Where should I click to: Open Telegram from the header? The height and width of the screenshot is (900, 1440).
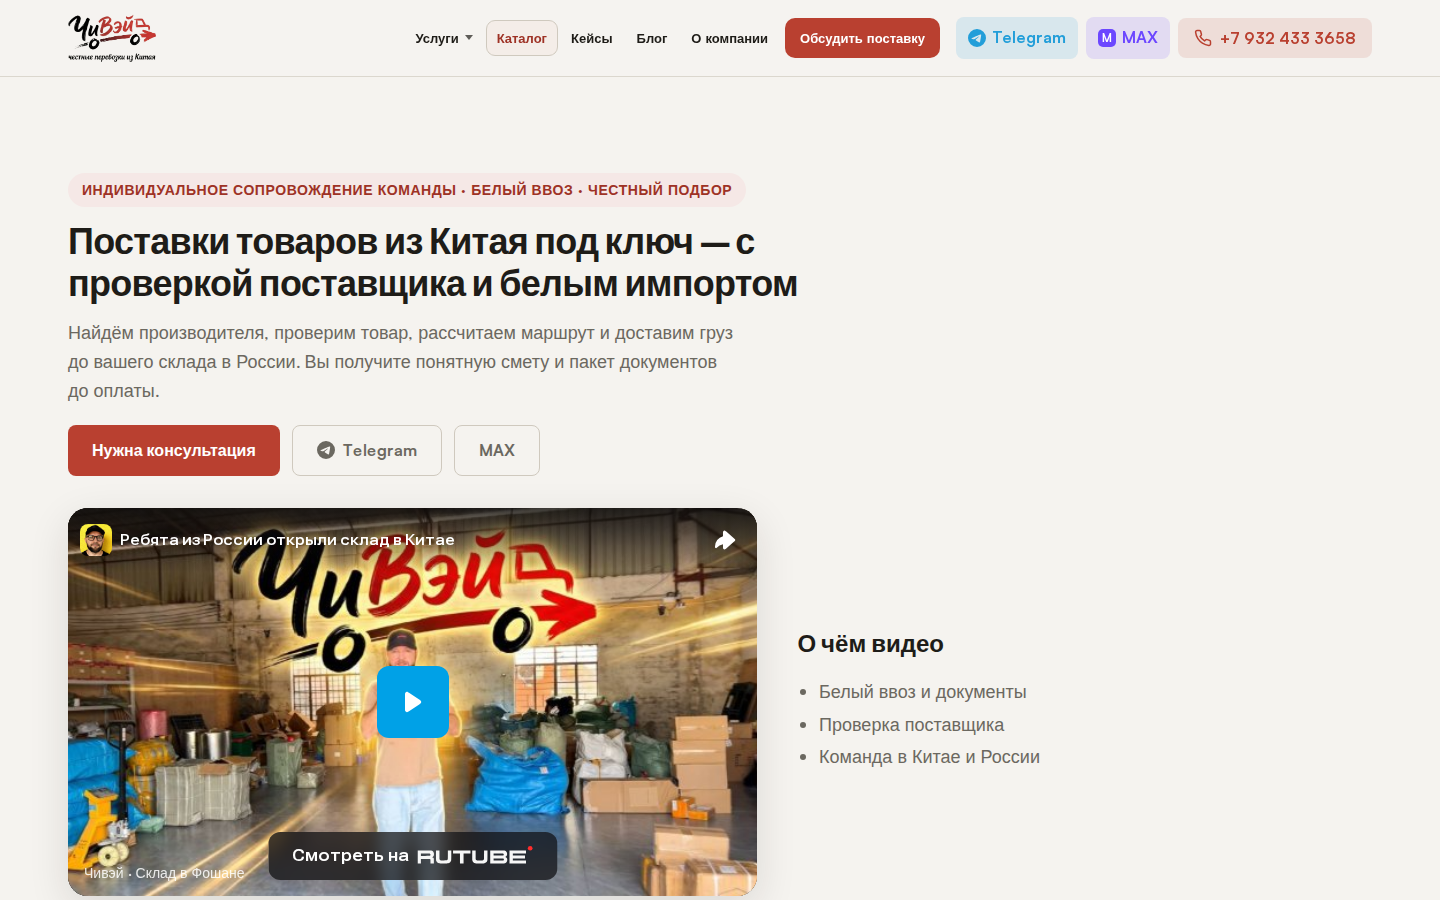[1017, 38]
